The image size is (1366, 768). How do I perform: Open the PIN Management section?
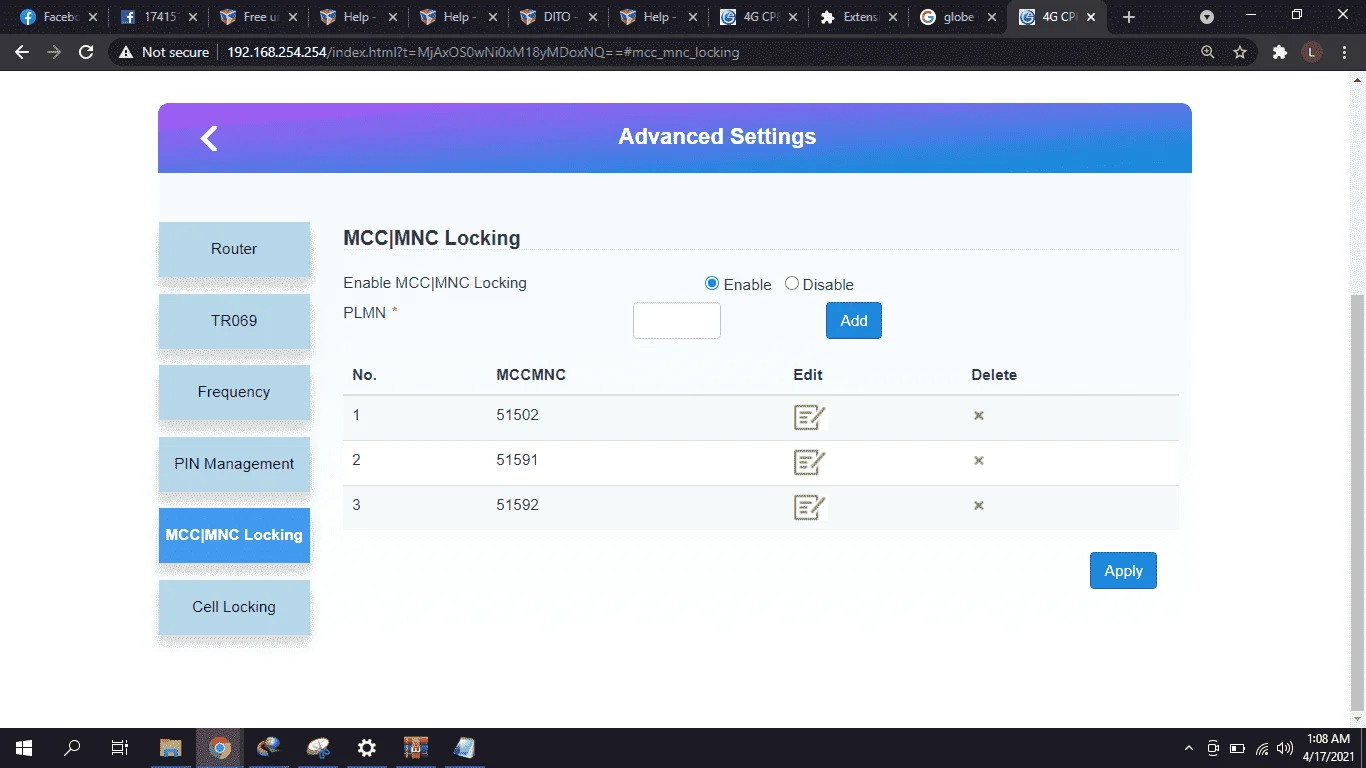coord(234,464)
